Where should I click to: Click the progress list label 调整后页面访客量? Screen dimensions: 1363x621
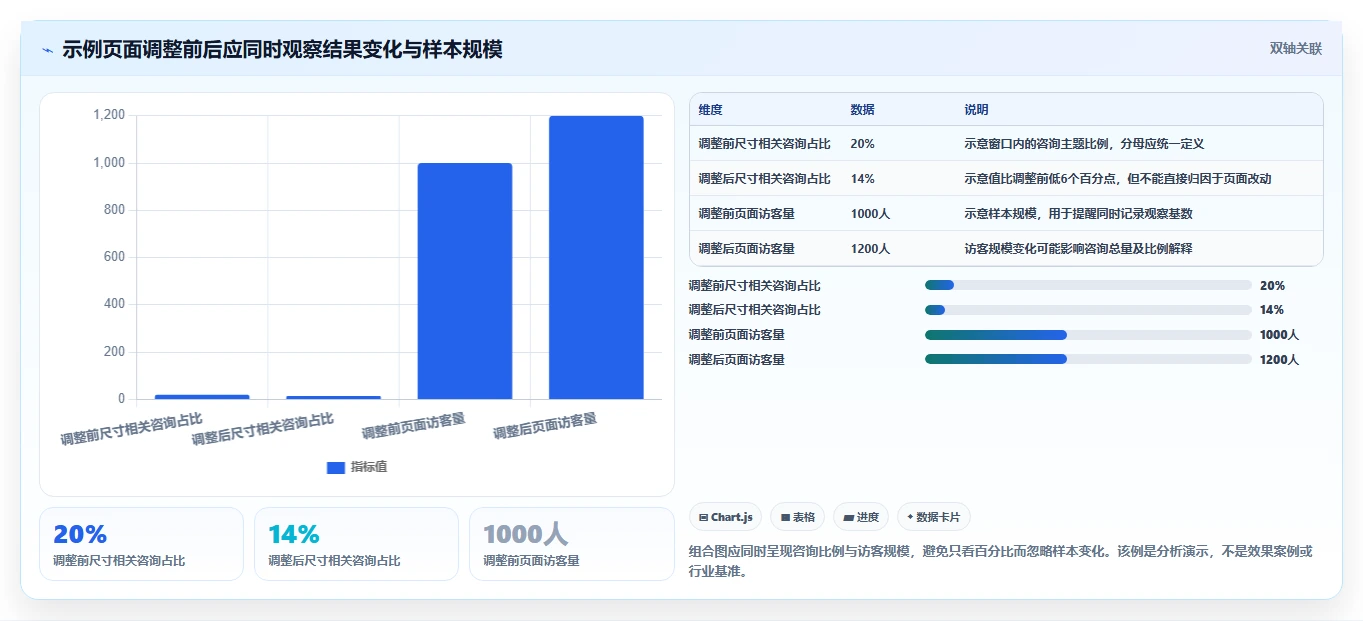(x=736, y=360)
